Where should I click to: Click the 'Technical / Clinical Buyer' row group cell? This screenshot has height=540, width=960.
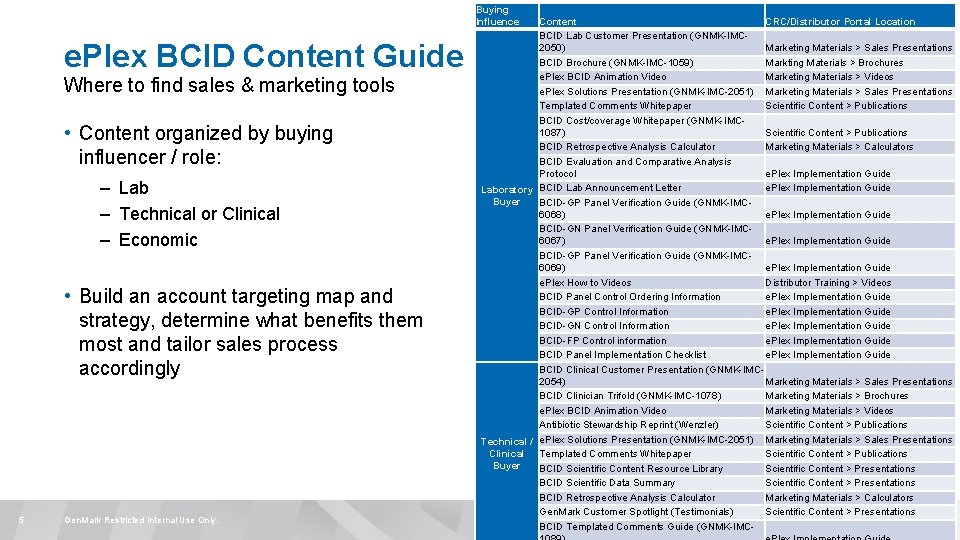507,453
